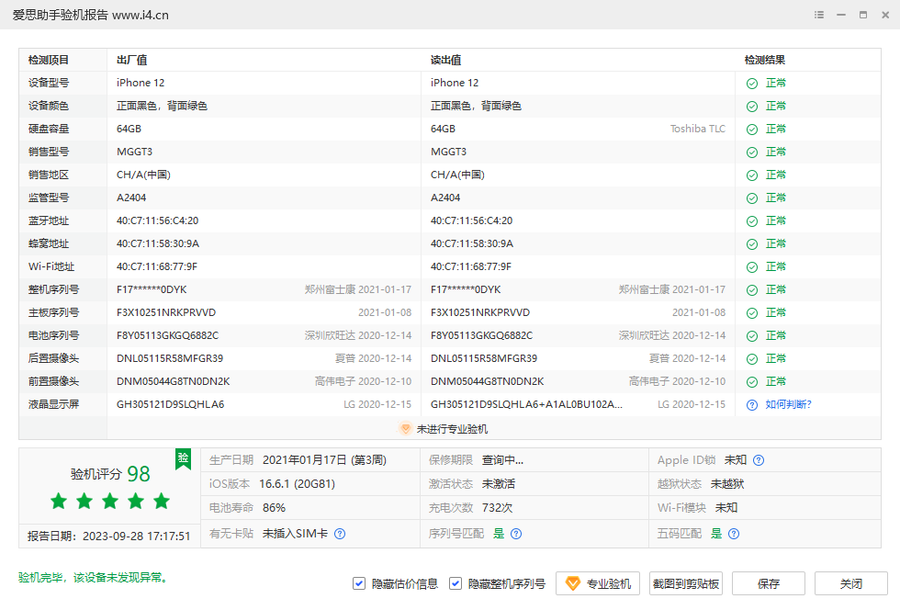Click the green check icon for 电池序列号 row
Screen dimensions: 900x610
(752, 336)
